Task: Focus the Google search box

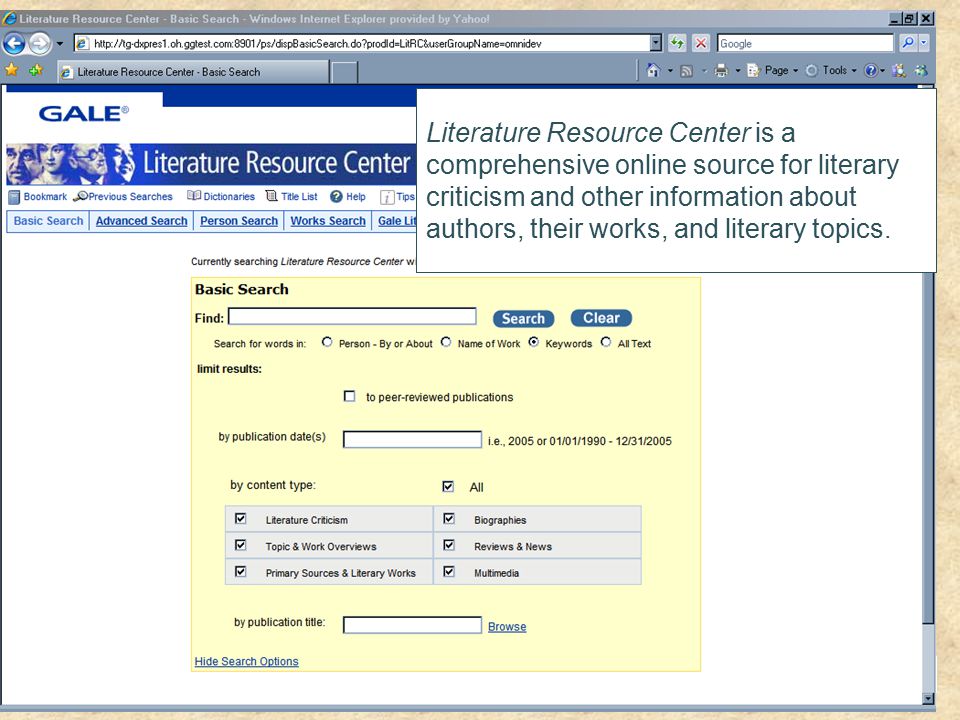Action: [x=805, y=43]
